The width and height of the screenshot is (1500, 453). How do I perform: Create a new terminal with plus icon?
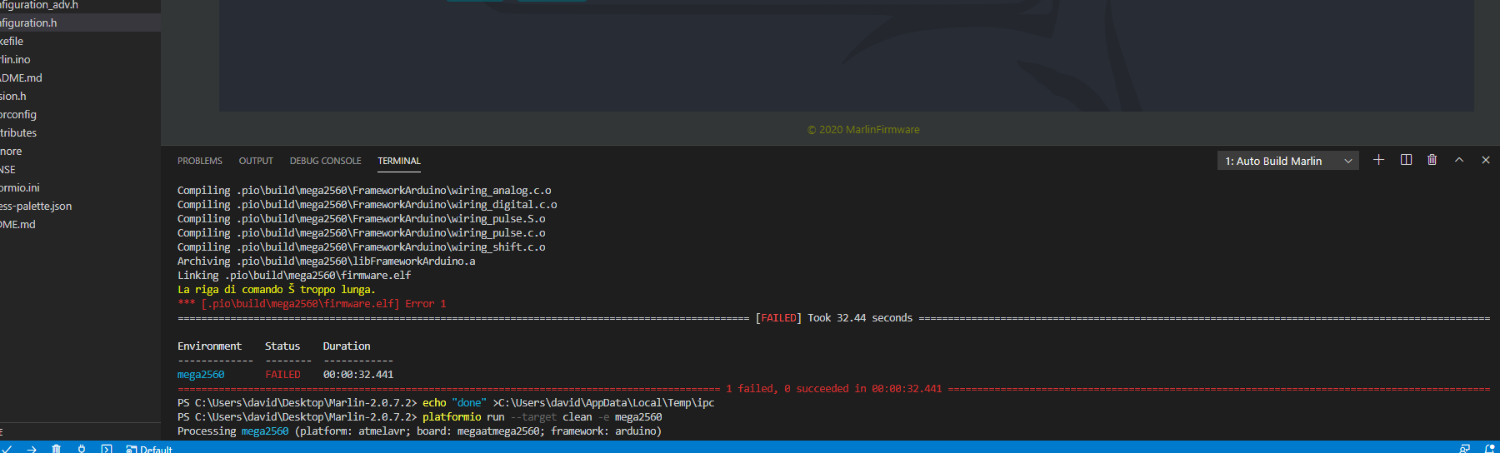(x=1379, y=160)
